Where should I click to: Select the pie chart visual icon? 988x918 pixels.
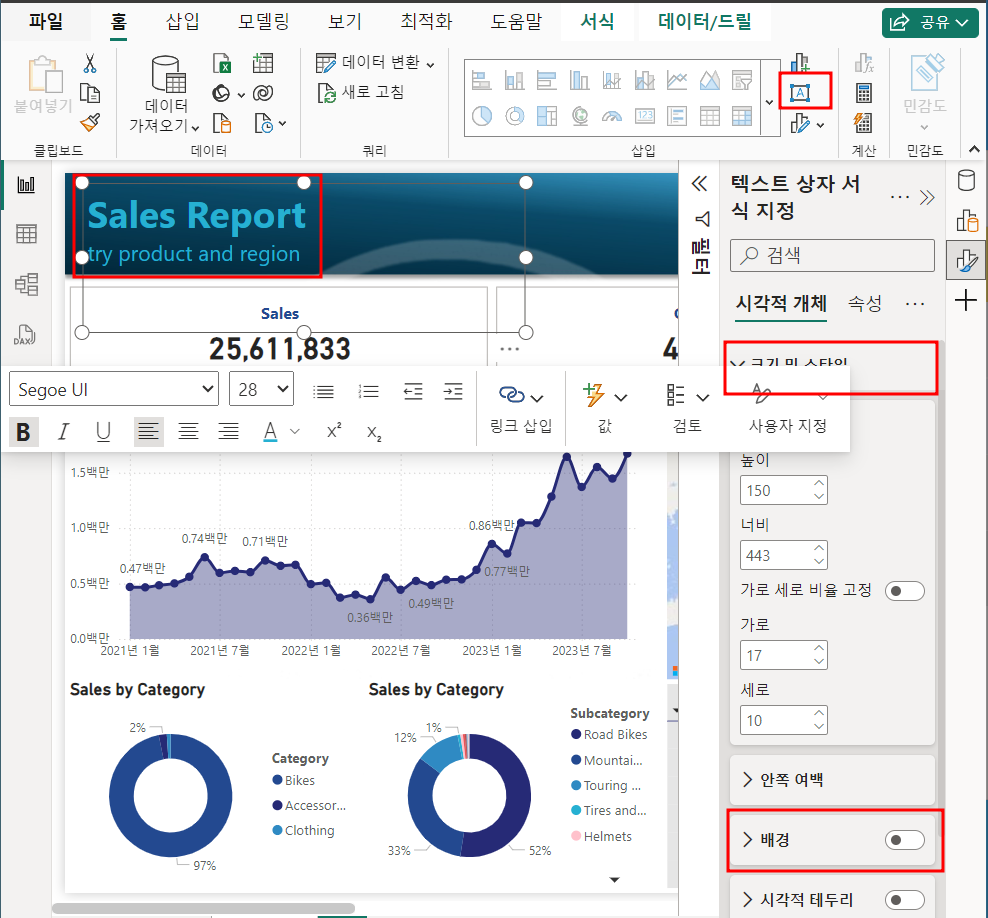pyautogui.click(x=481, y=116)
